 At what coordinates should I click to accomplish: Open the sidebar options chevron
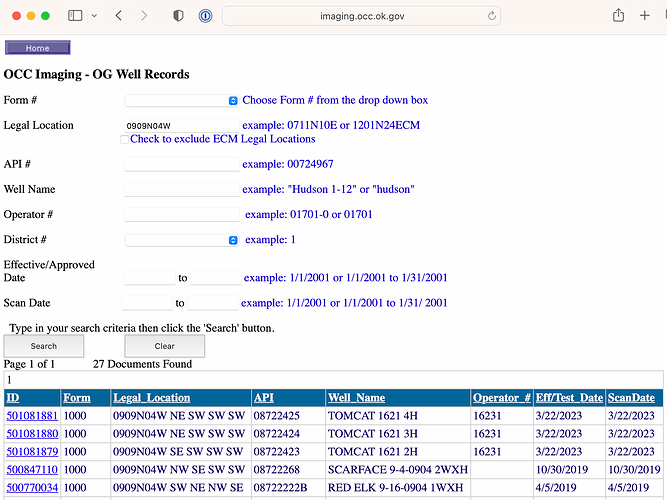(x=94, y=16)
